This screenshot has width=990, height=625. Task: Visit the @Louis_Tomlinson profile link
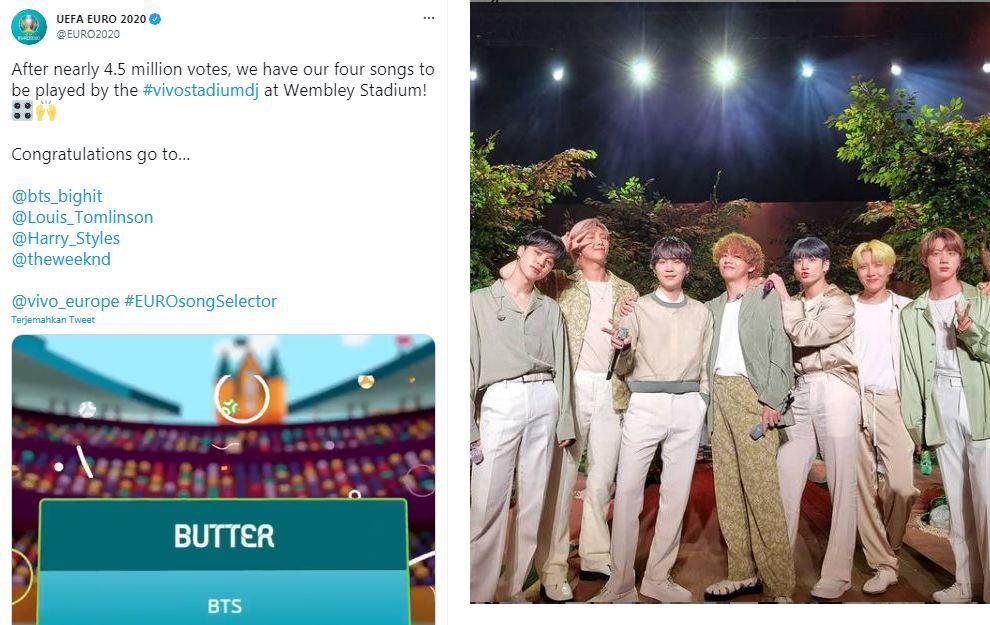[82, 217]
